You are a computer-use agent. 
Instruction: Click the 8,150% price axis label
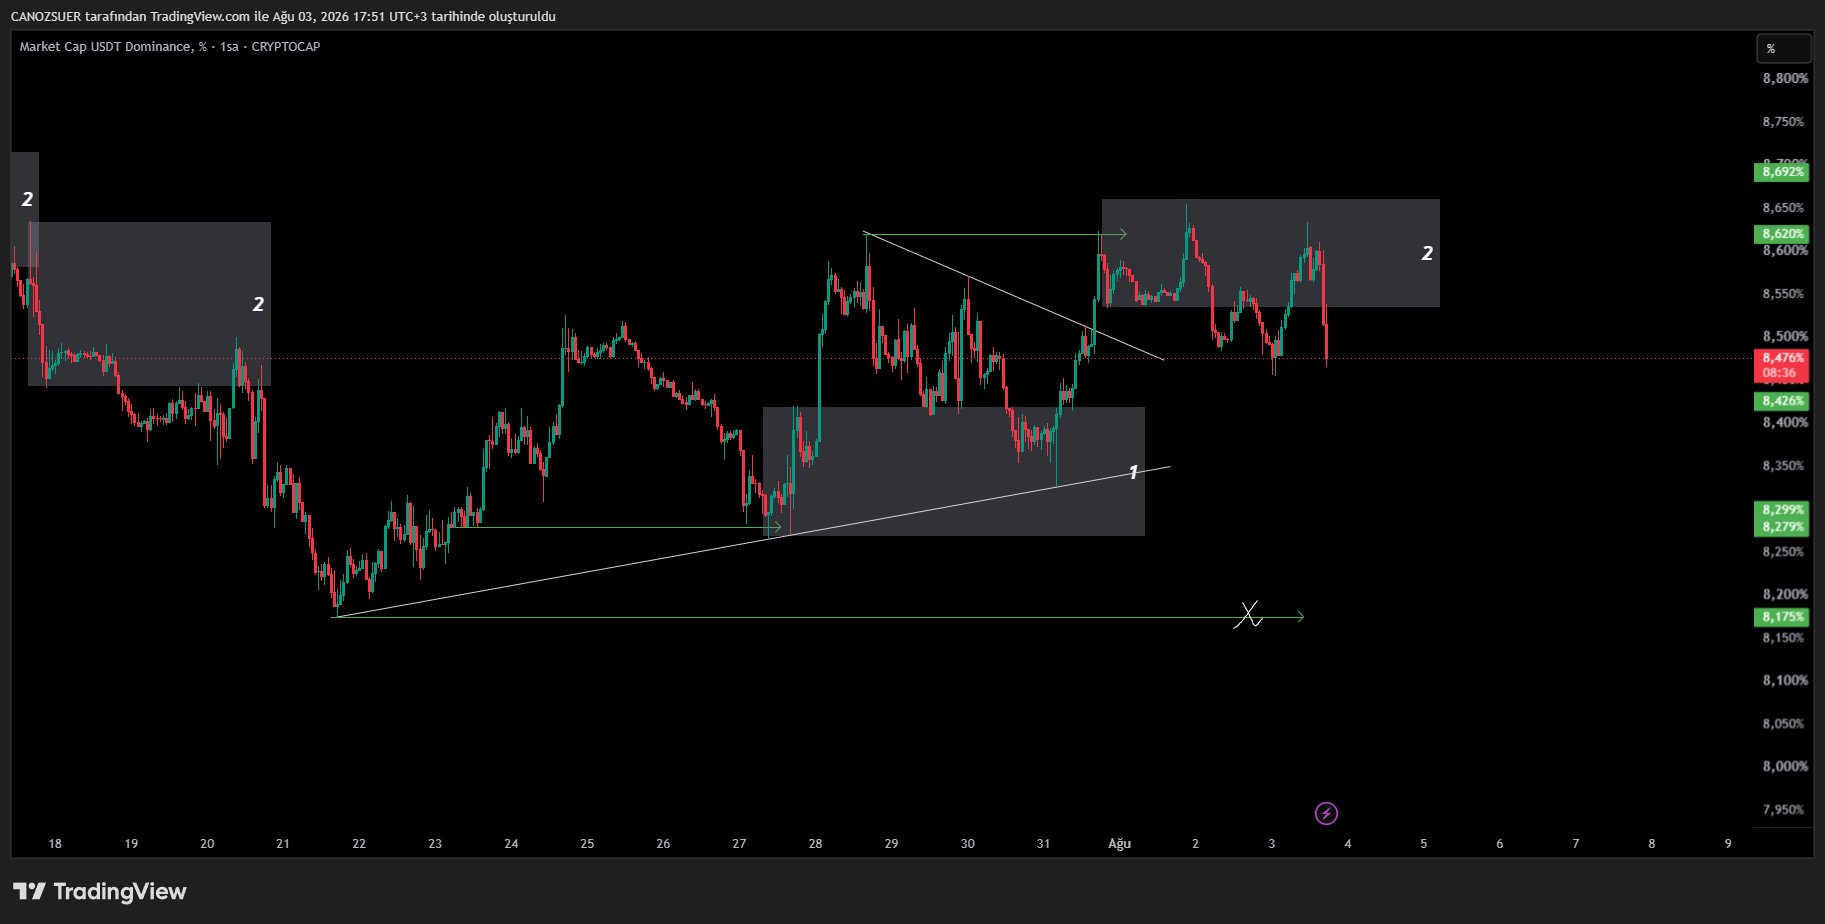(1785, 638)
